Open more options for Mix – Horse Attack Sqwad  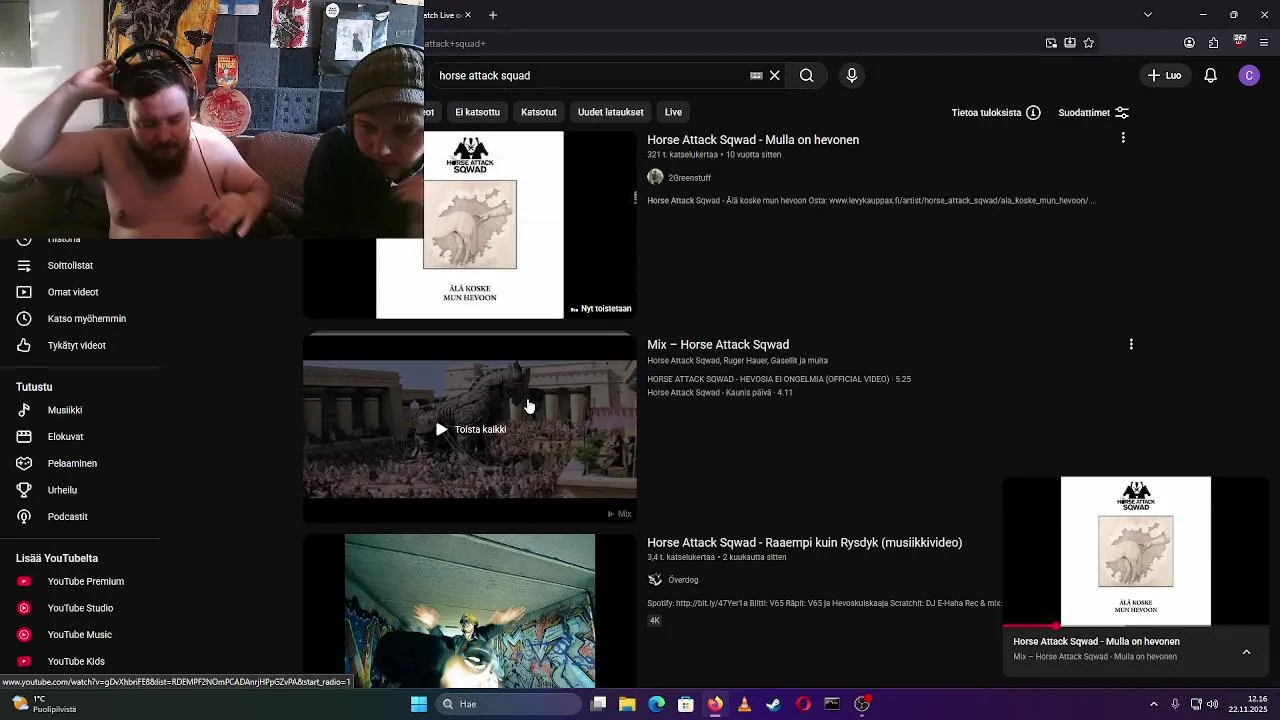coord(1131,344)
